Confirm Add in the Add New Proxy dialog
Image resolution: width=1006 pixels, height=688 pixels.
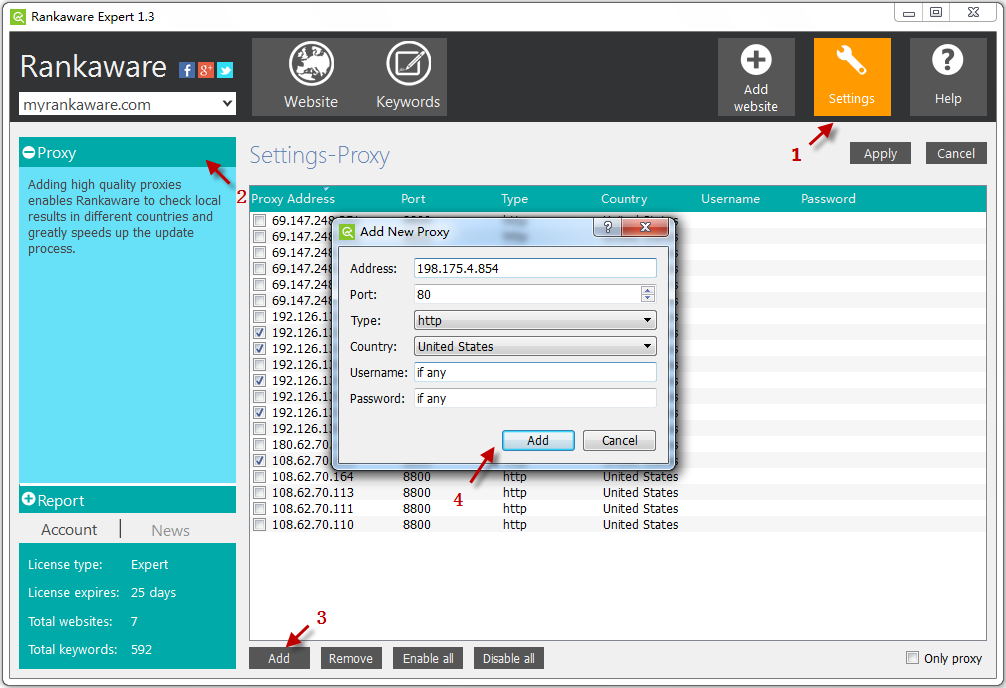pos(538,440)
